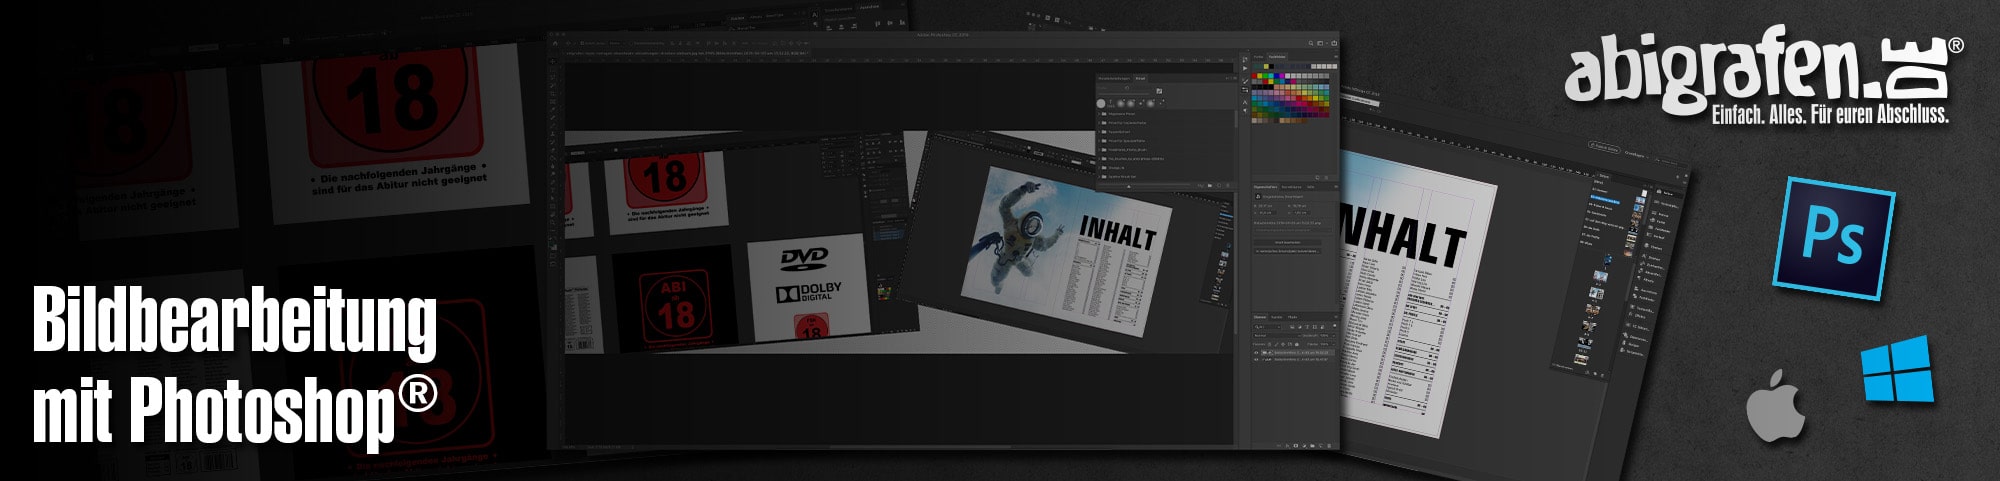
Task: Switch to the Korrekturen tab
Action: pyautogui.click(x=1291, y=187)
